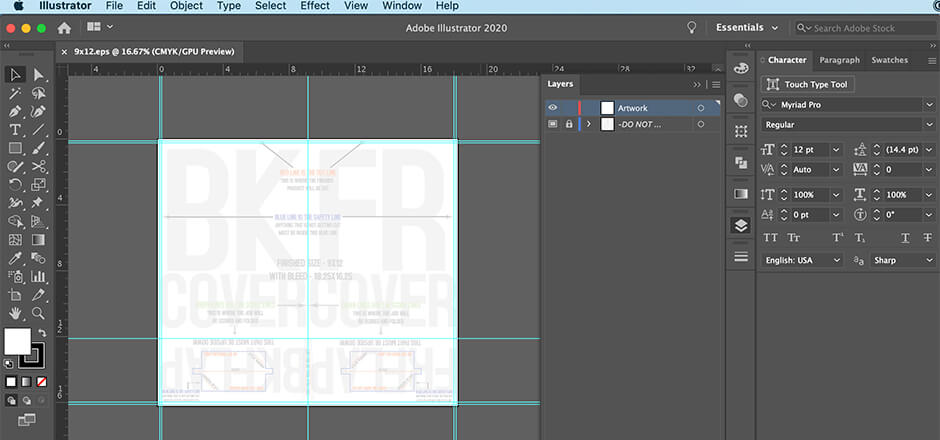The height and width of the screenshot is (440, 940).
Task: Switch to the Swatches tab
Action: [x=890, y=60]
